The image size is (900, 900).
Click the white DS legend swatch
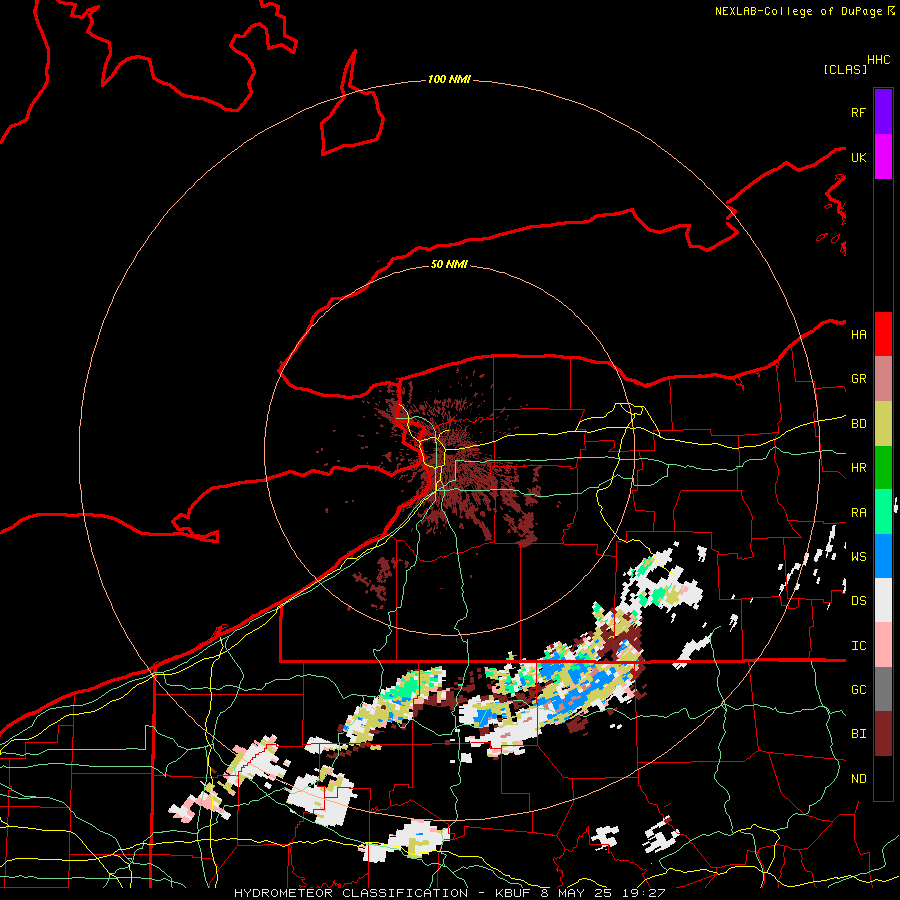883,600
